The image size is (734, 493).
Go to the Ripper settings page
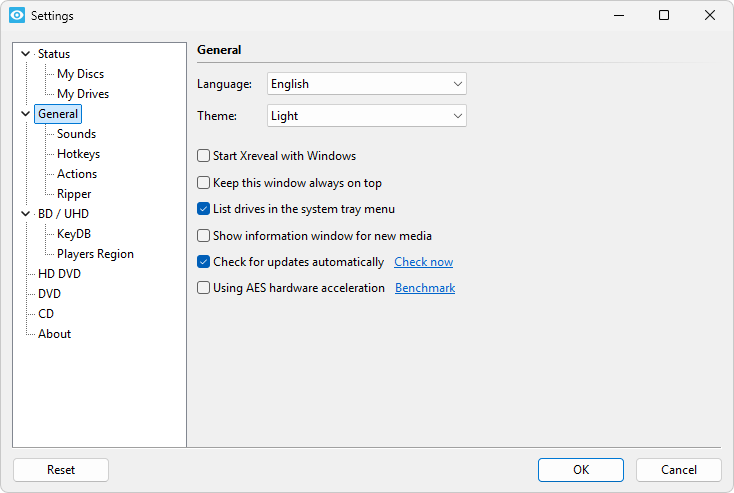tap(74, 194)
